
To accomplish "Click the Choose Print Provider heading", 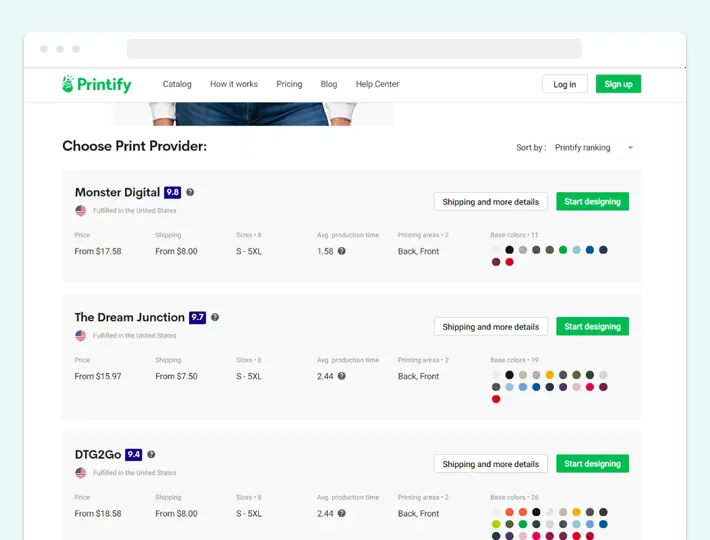I will (x=134, y=146).
